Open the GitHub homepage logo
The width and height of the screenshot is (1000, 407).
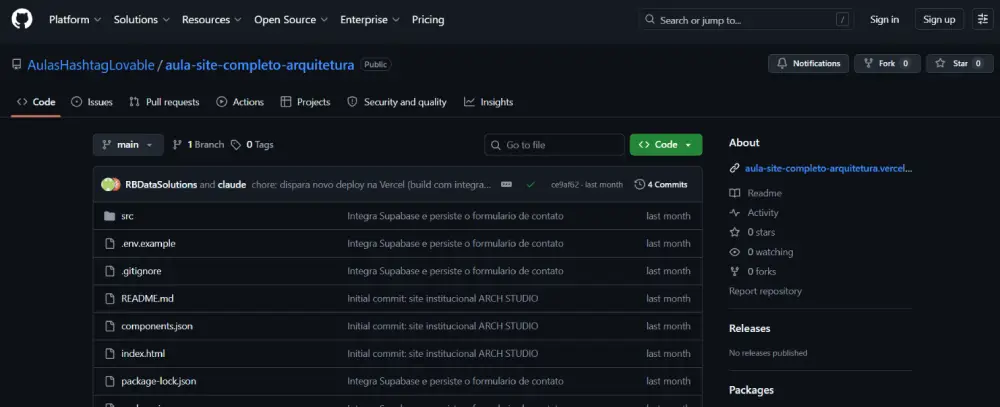[x=22, y=19]
